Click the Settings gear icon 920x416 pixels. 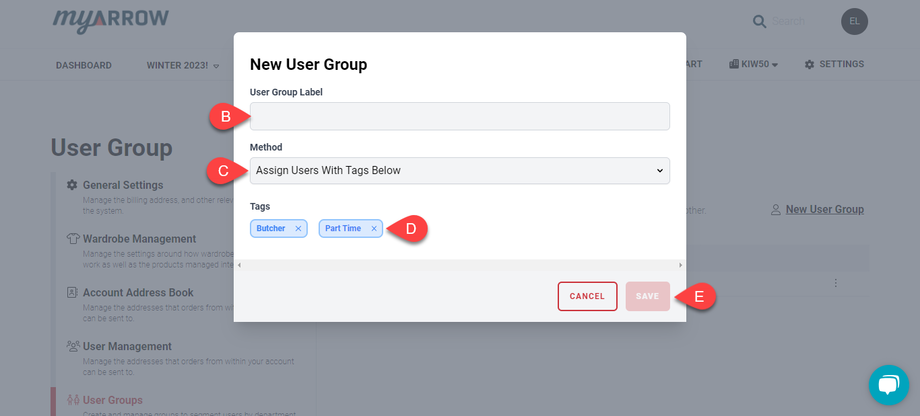click(809, 65)
